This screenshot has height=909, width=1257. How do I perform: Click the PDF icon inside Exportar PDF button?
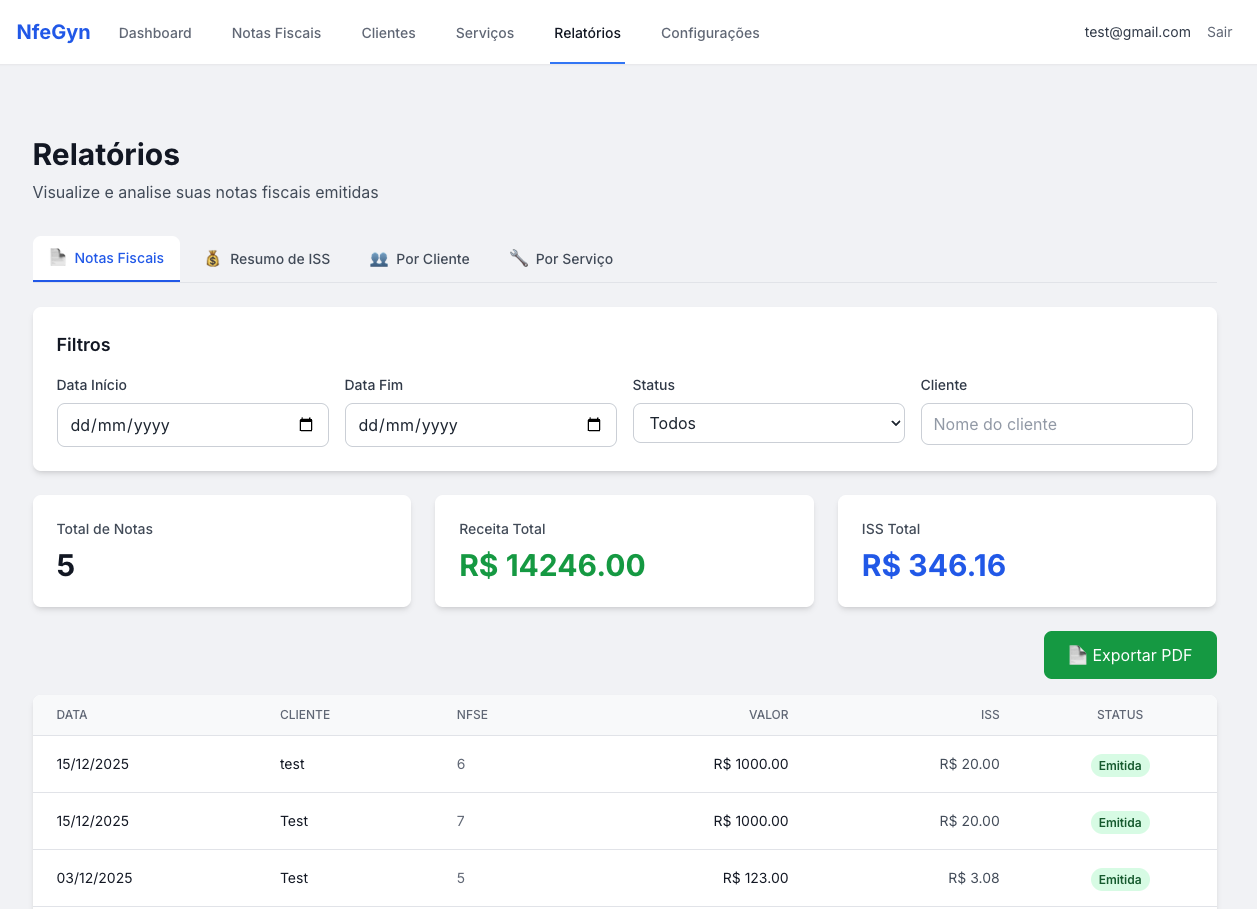tap(1076, 655)
